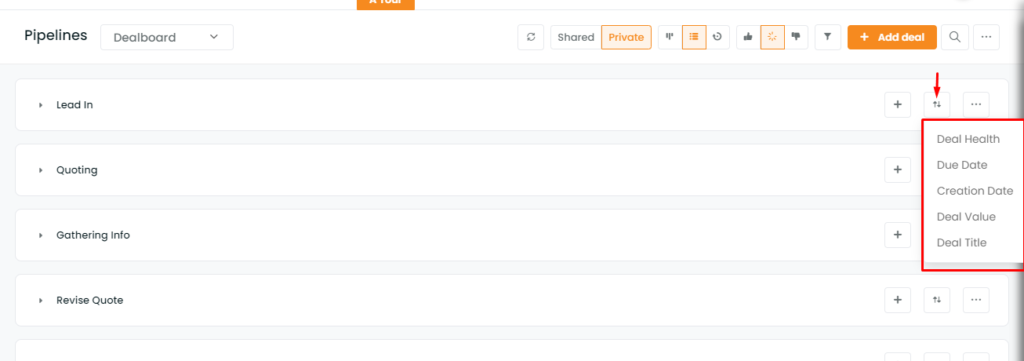Click the Add deal button
This screenshot has width=1024, height=361.
pyautogui.click(x=892, y=37)
